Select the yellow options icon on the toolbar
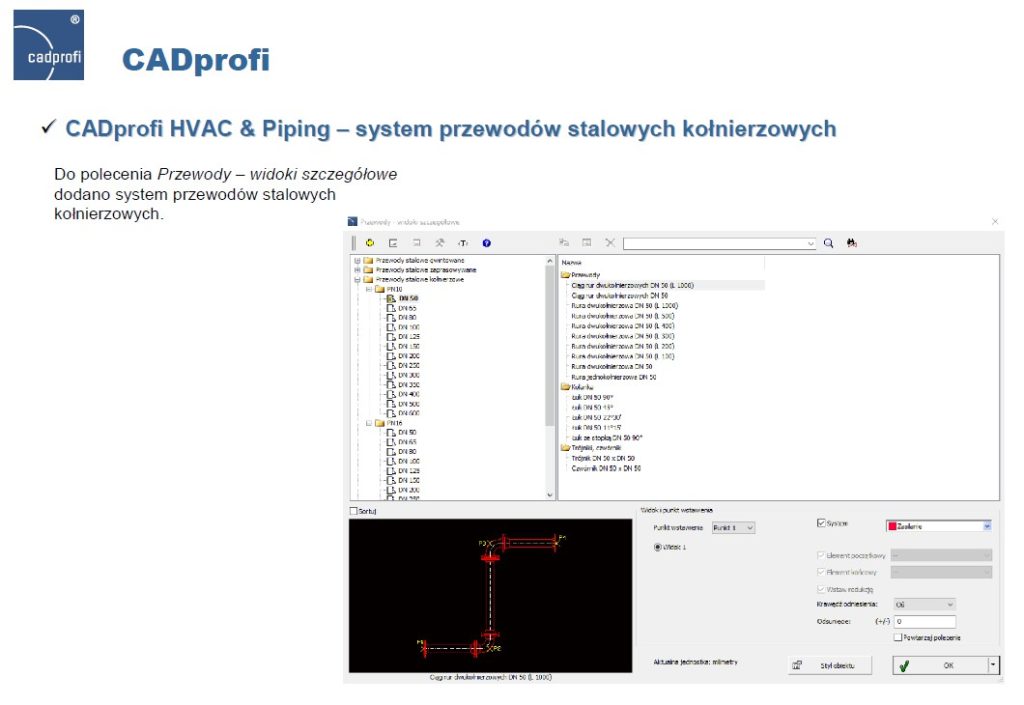The image size is (1024, 705). 370,243
